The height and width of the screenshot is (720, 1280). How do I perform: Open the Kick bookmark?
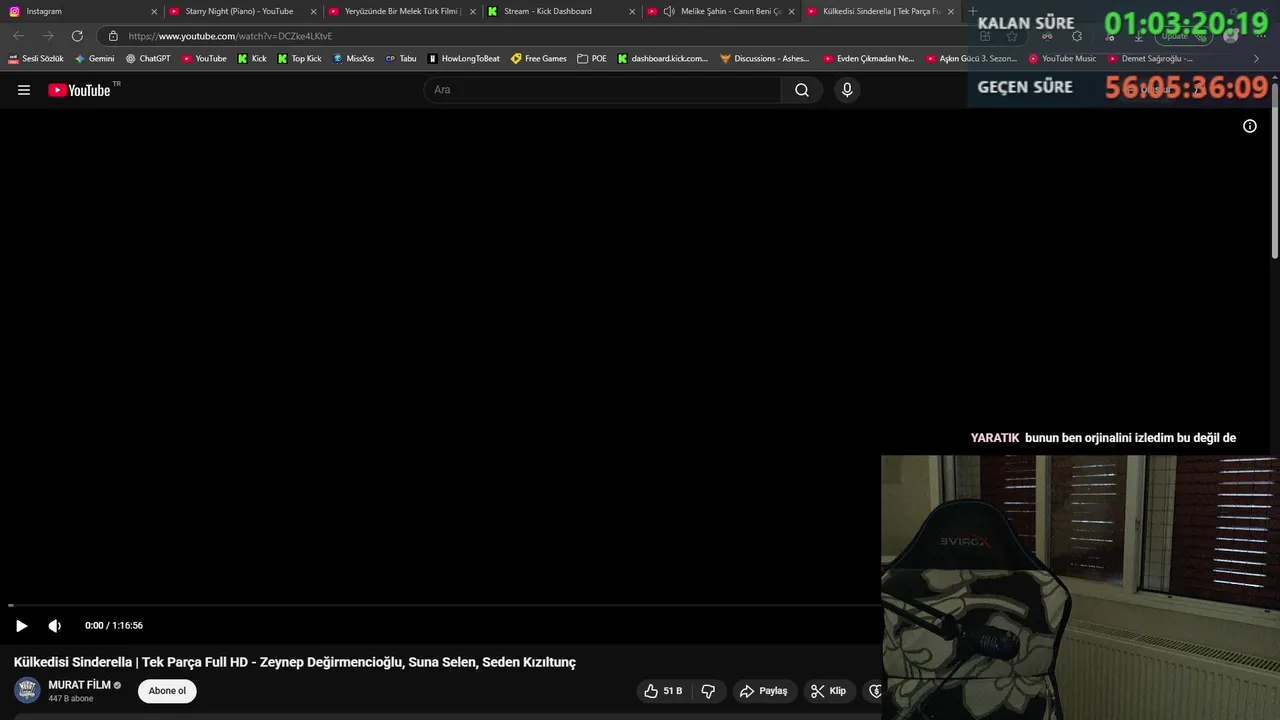252,59
